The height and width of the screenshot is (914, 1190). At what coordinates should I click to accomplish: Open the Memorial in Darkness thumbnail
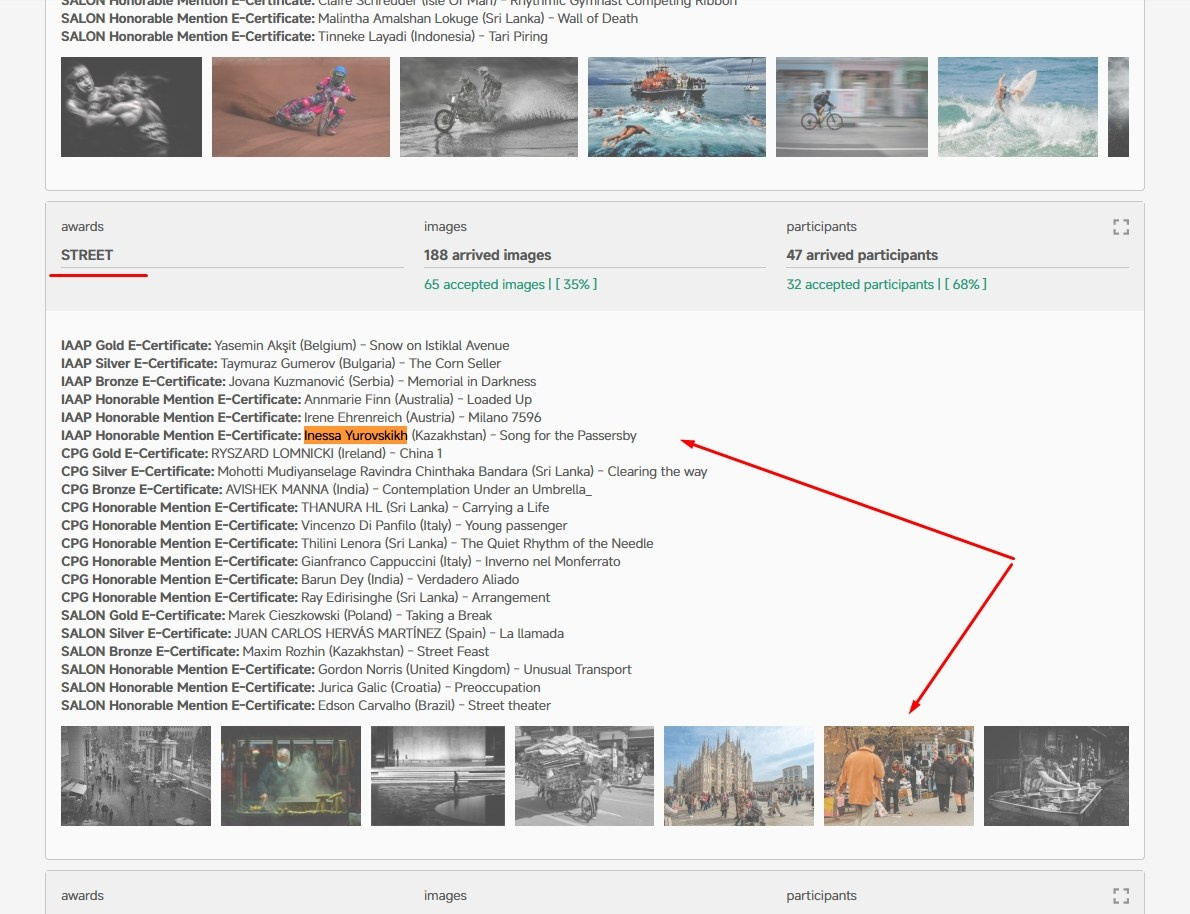[438, 776]
